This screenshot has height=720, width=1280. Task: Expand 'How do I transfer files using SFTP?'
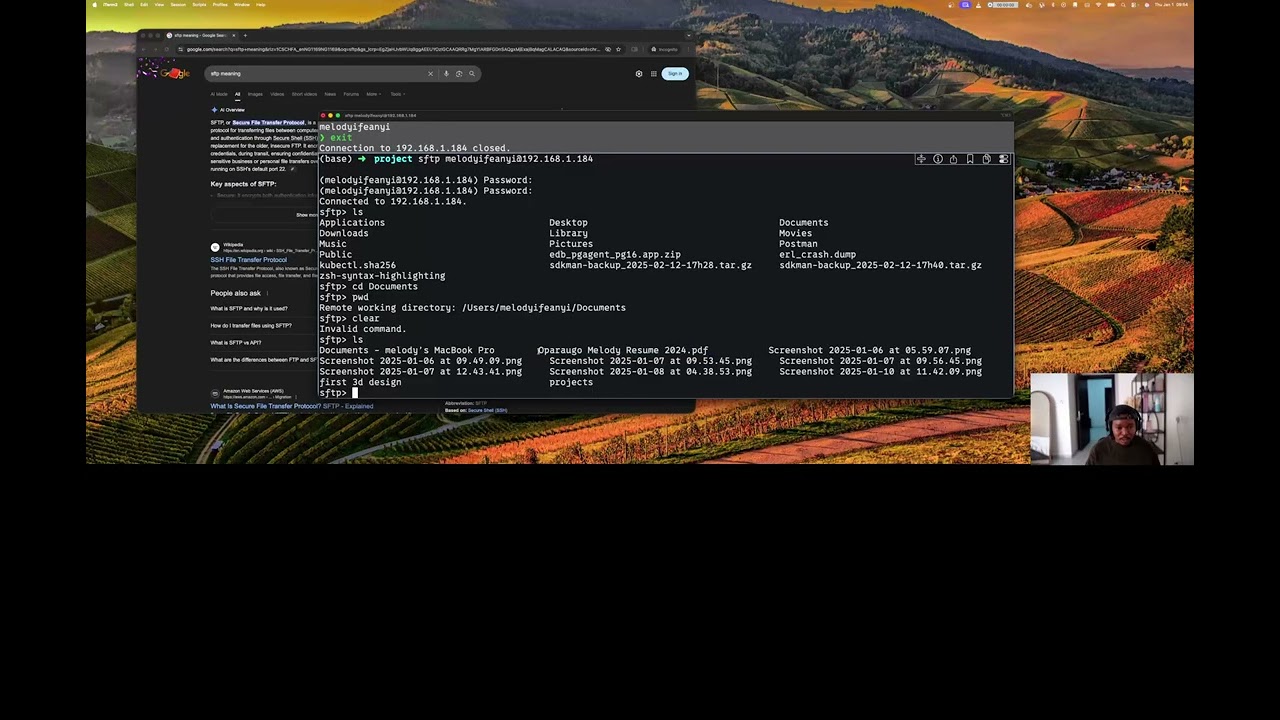coord(251,326)
